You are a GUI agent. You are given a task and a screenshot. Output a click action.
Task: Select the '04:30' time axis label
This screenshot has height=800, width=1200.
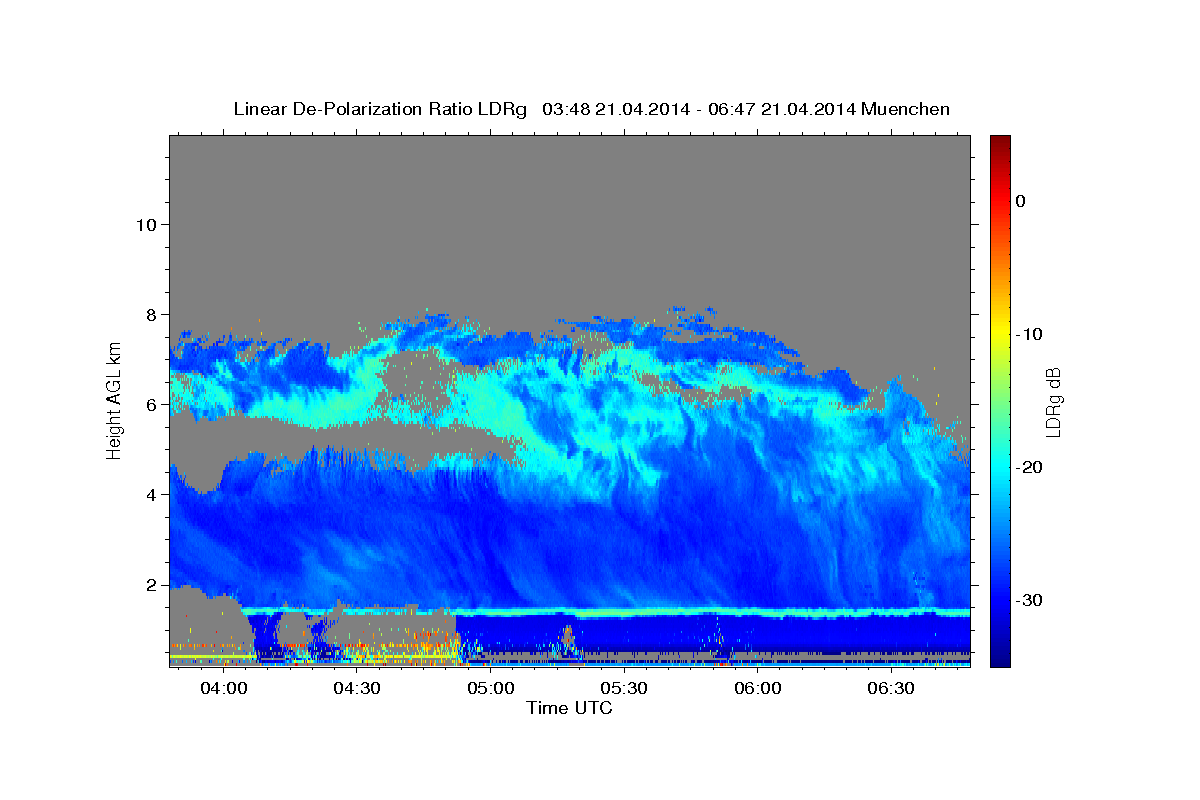(x=357, y=689)
